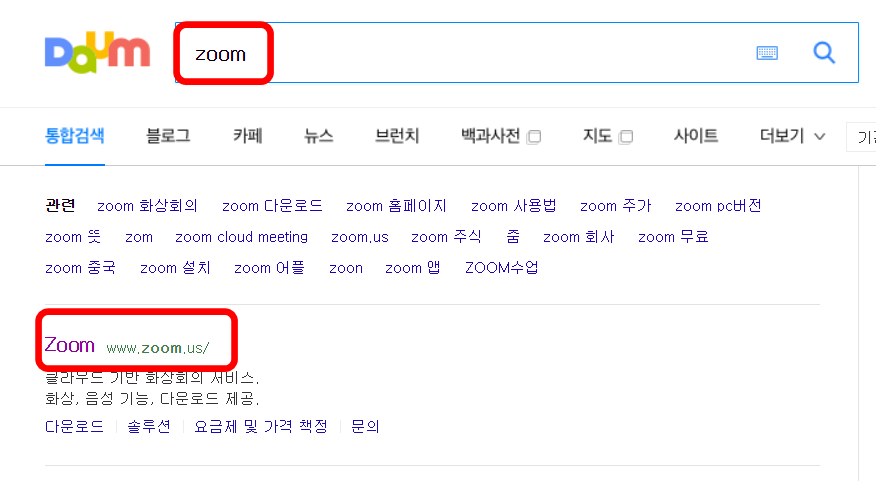Viewport: 876px width, 481px height.
Task: Open the 백과사전 tab
Action: pyautogui.click(x=491, y=136)
